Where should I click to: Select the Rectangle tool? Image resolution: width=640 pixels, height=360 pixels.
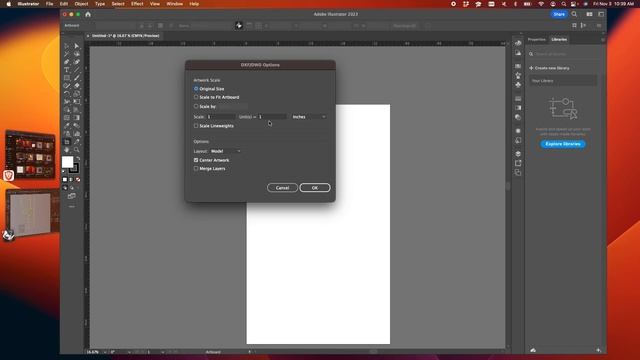[x=67, y=78]
